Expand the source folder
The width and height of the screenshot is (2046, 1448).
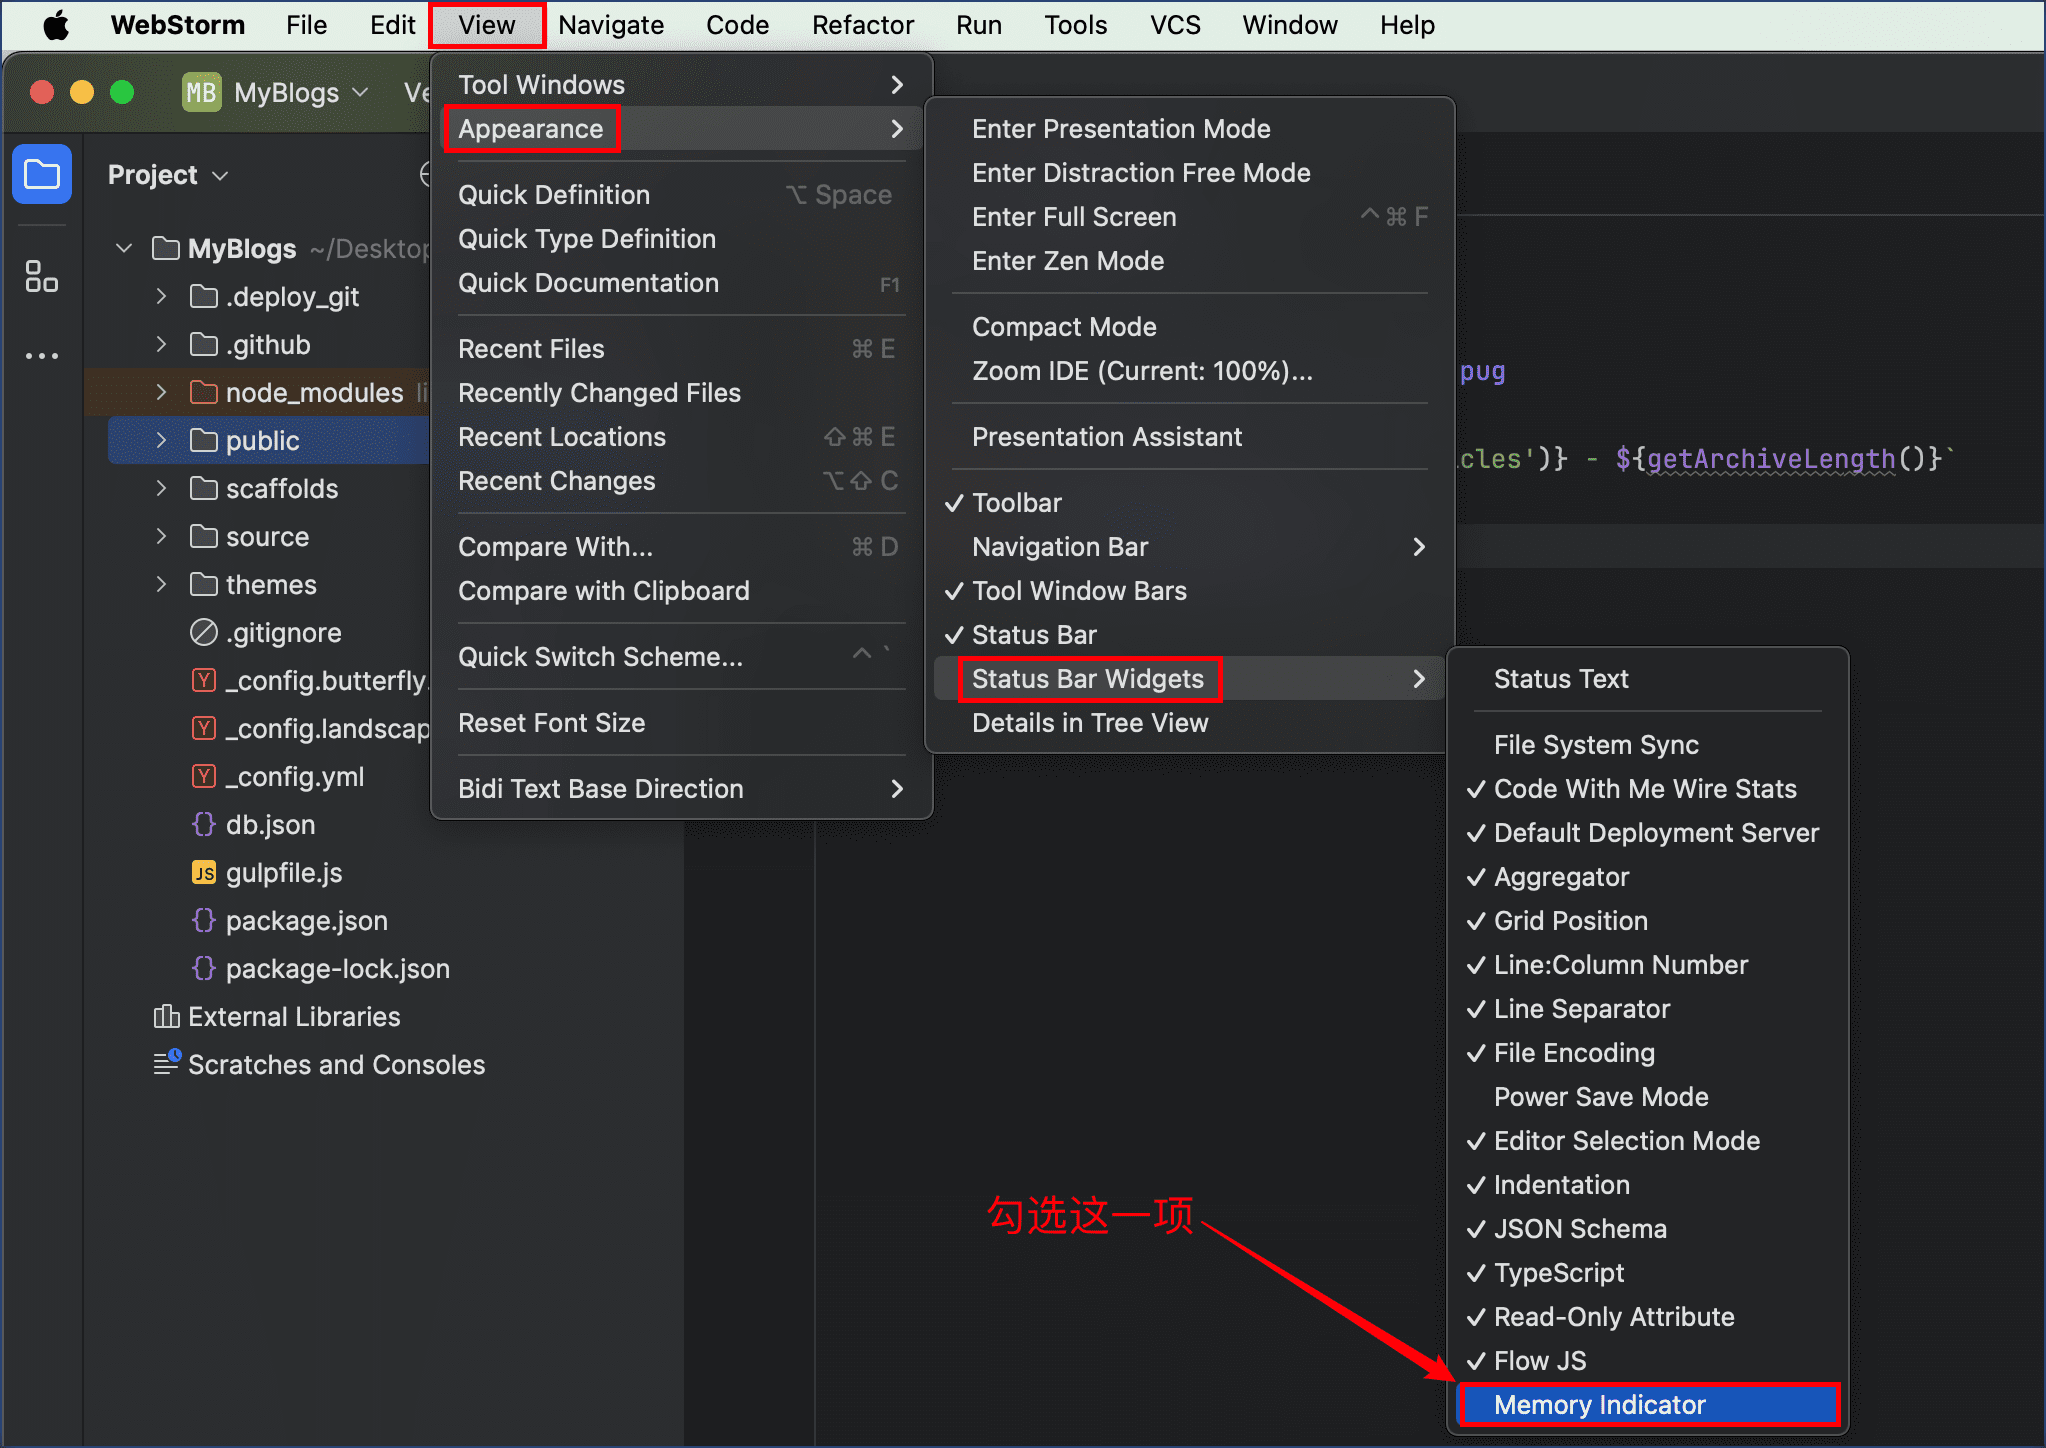click(x=161, y=536)
